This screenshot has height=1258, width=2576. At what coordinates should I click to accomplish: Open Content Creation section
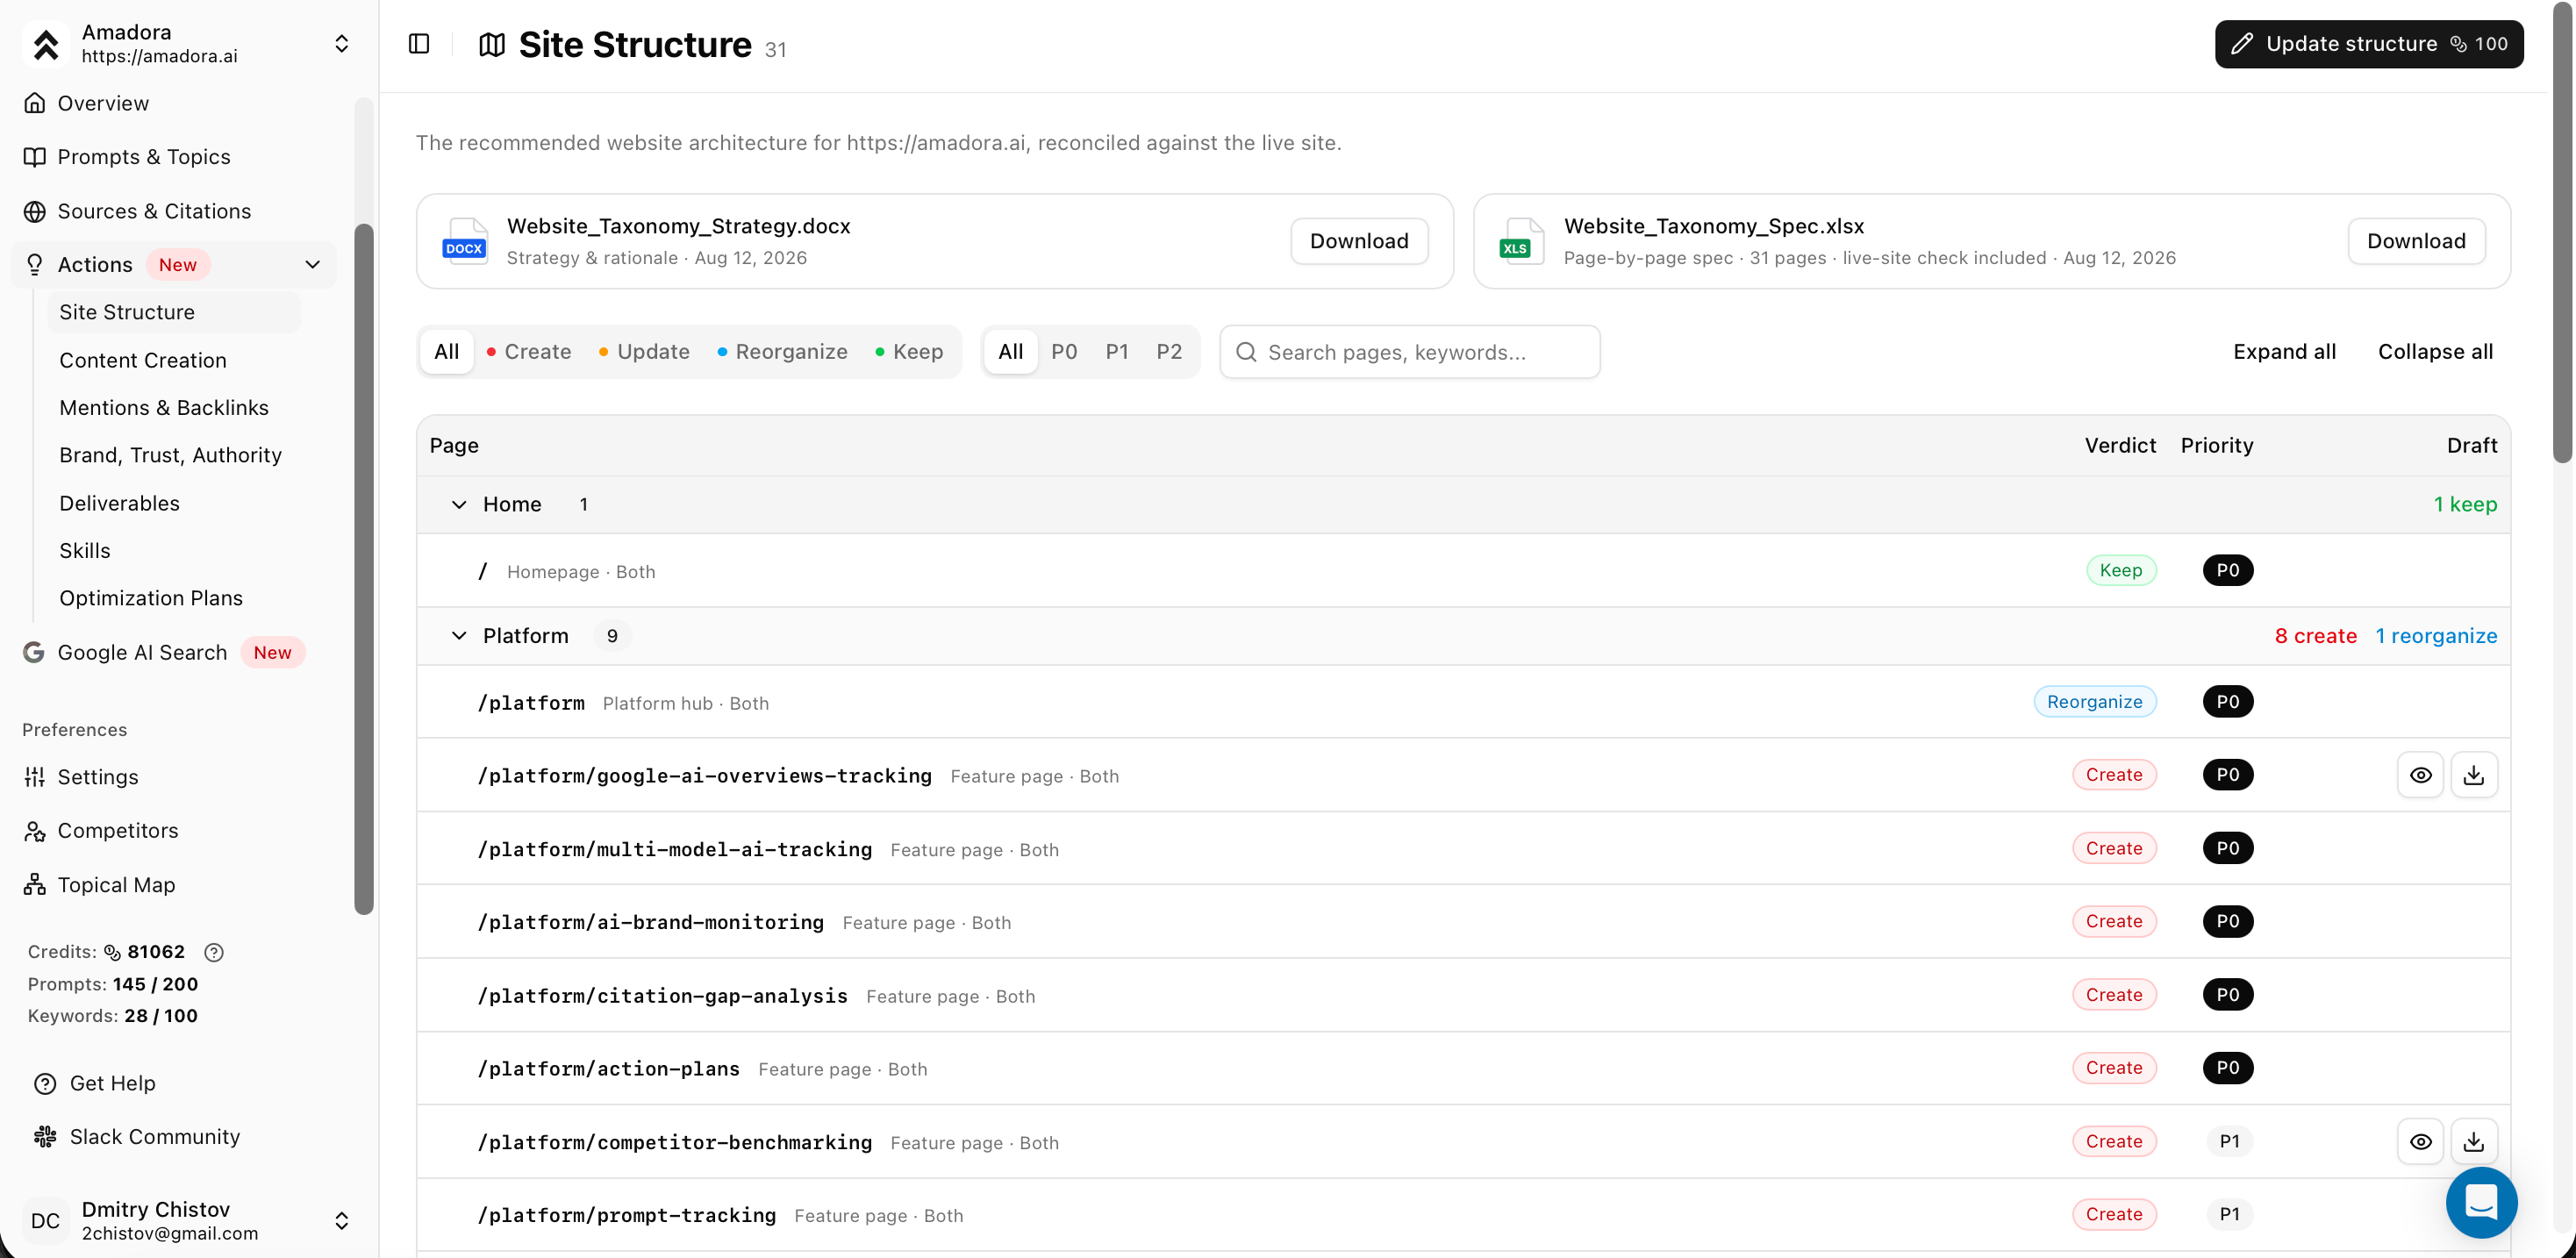pos(143,360)
